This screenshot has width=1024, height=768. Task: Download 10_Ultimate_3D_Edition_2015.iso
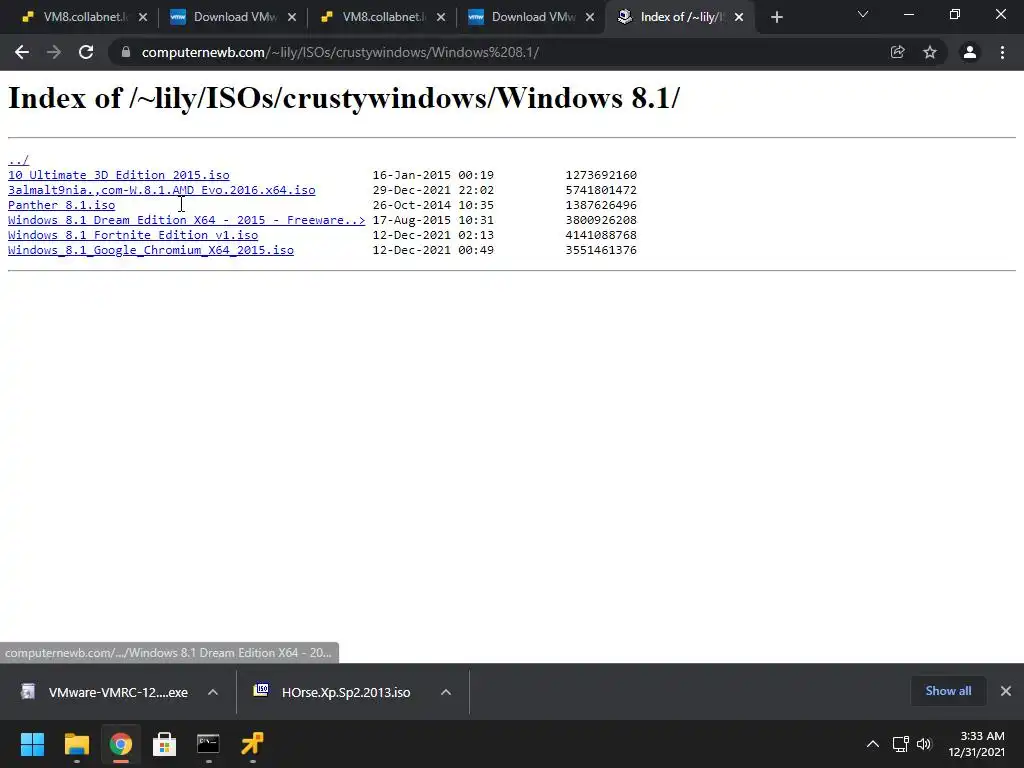pyautogui.click(x=119, y=175)
